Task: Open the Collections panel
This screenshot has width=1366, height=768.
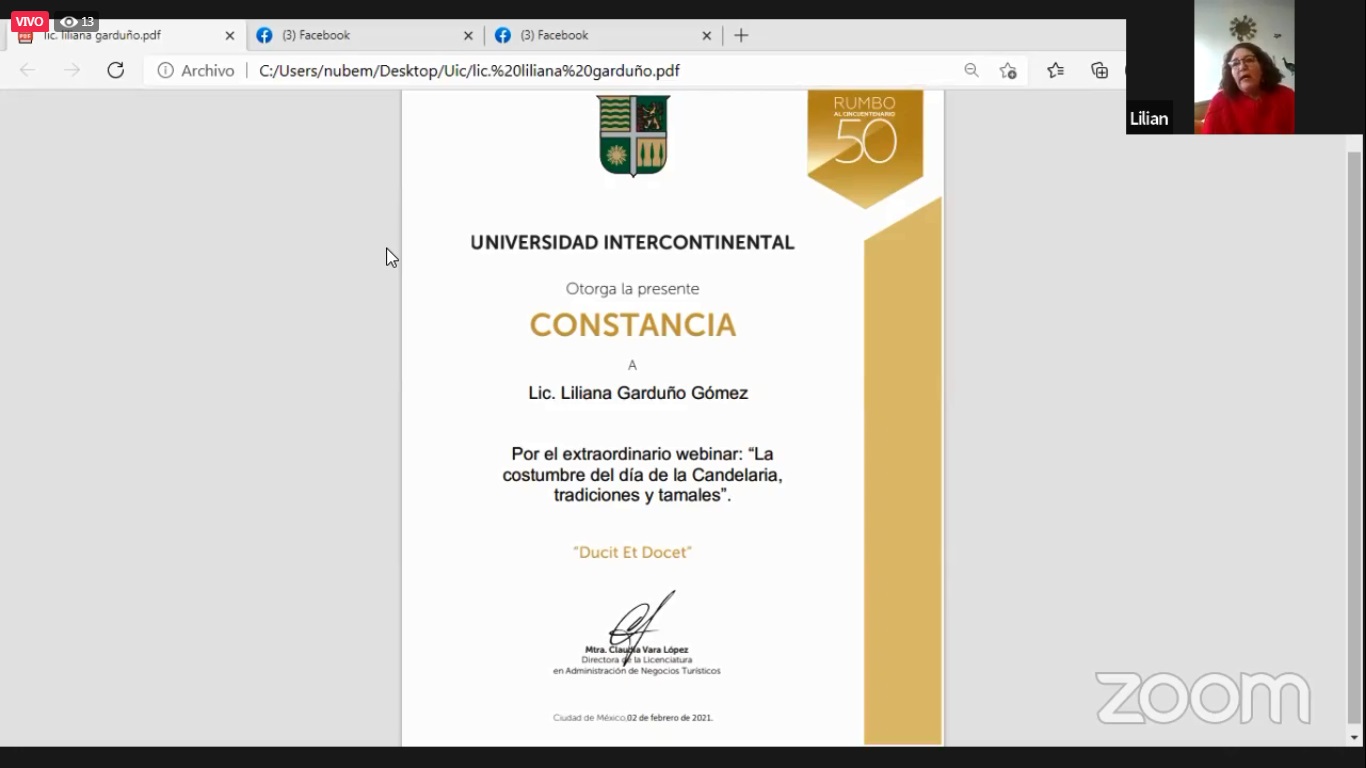Action: point(1100,70)
